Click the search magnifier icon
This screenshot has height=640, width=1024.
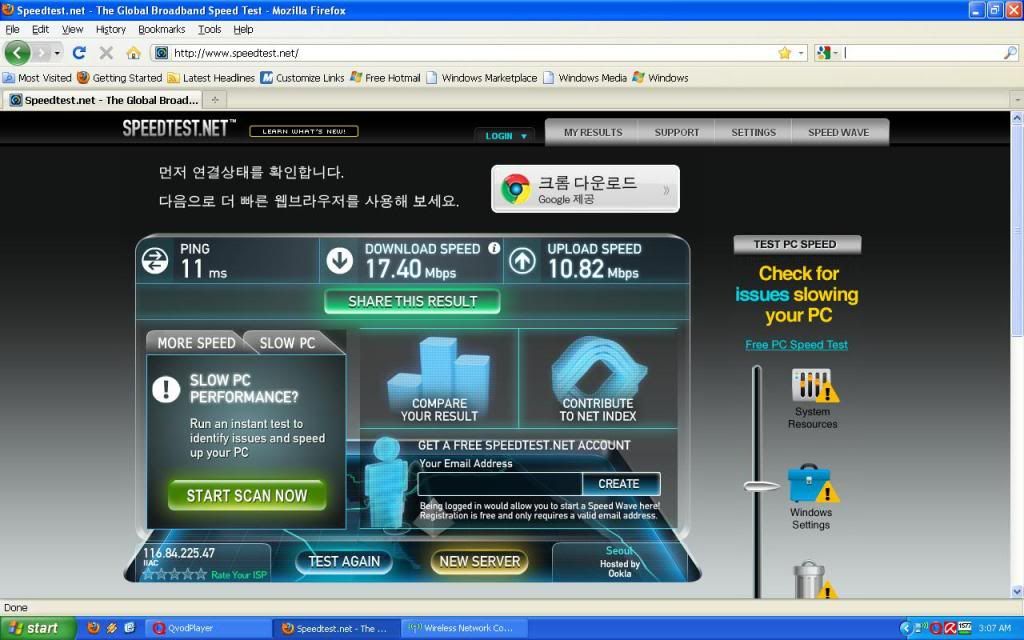pos(1010,53)
